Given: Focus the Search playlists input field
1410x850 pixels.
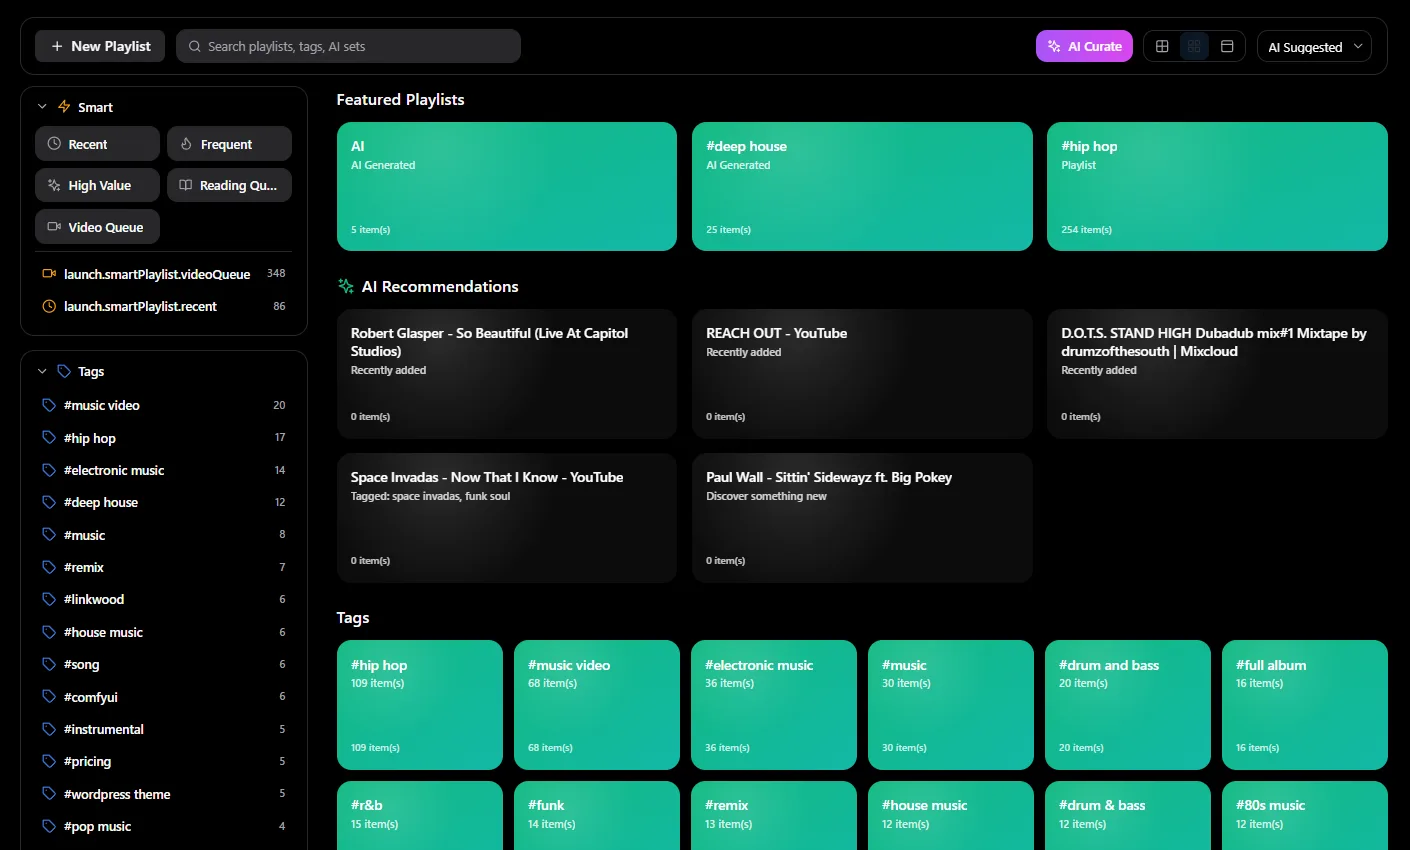Looking at the screenshot, I should click(348, 46).
